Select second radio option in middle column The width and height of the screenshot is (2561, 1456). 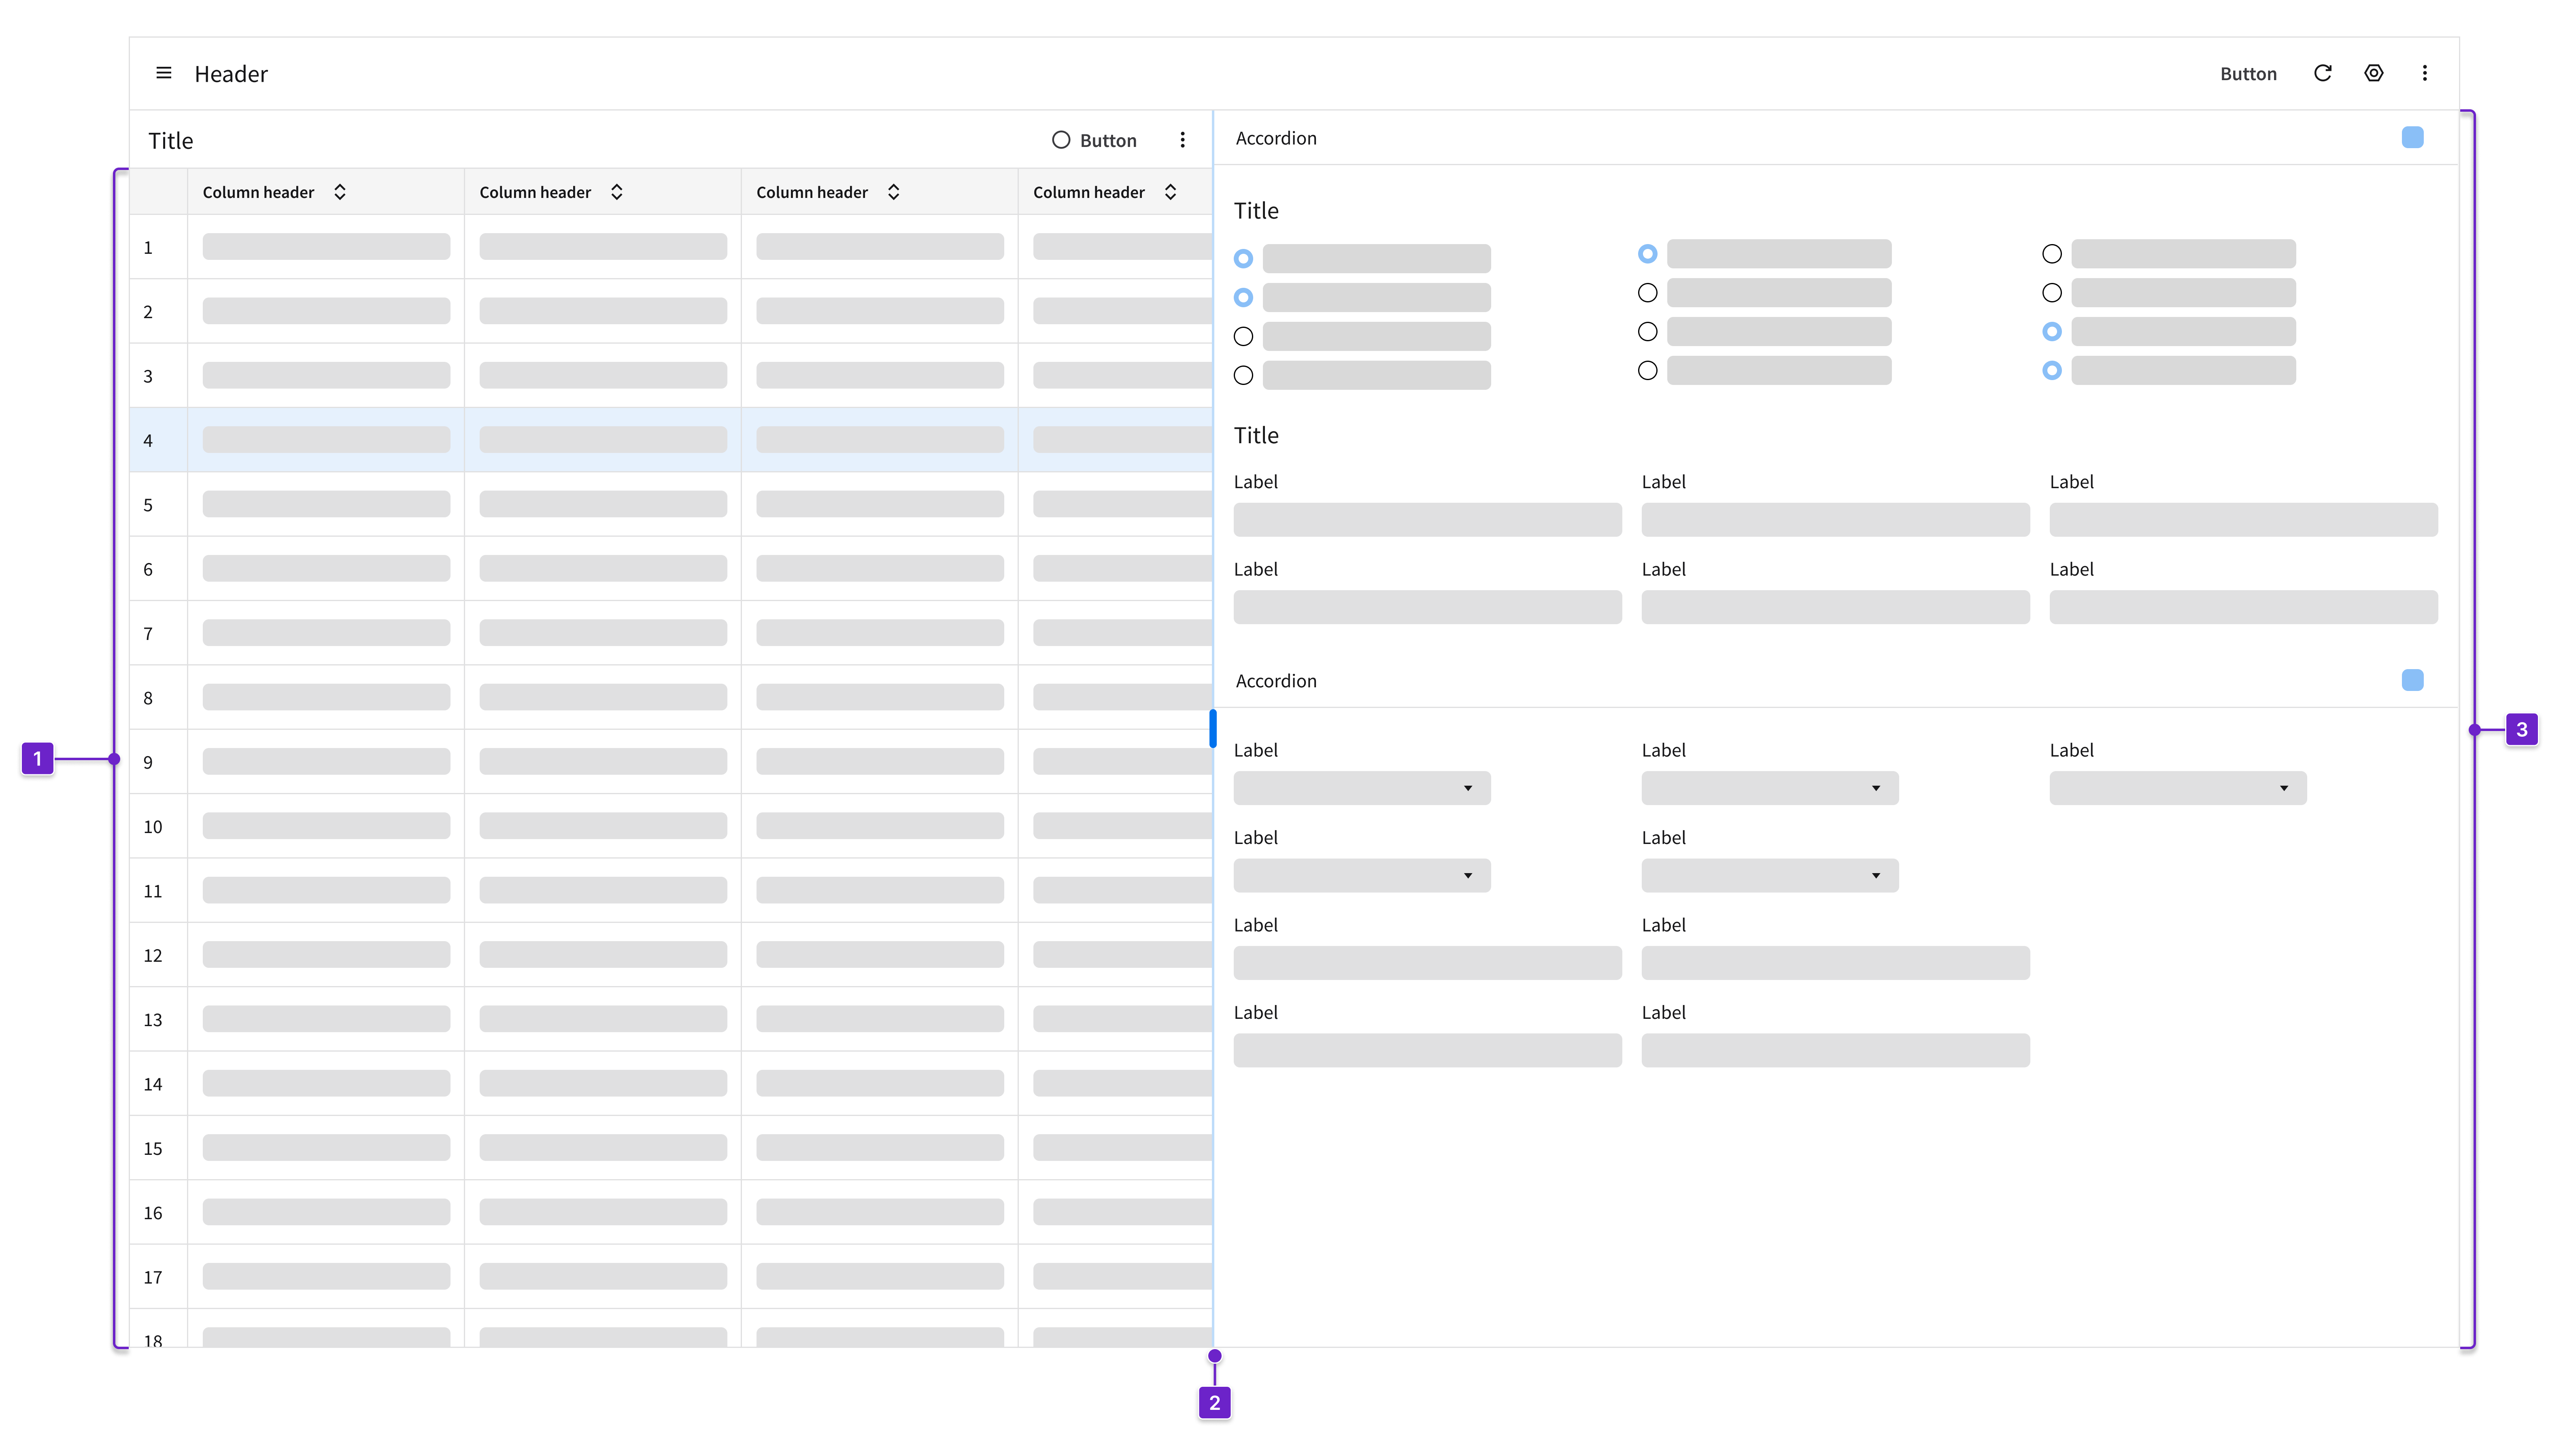tap(1647, 293)
